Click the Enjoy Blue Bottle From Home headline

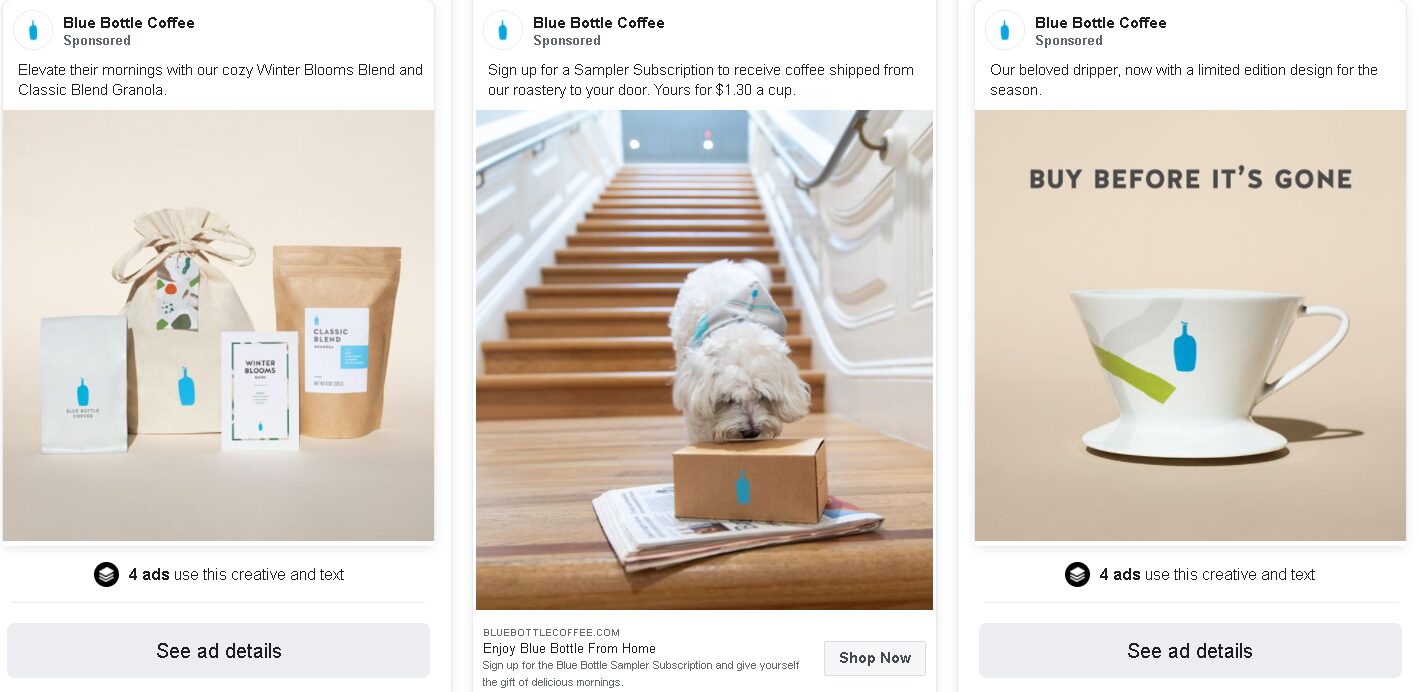[569, 648]
